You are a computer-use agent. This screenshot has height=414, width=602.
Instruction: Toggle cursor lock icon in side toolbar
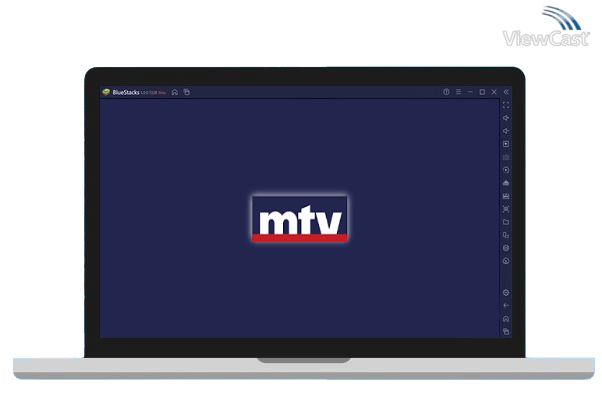(506, 144)
